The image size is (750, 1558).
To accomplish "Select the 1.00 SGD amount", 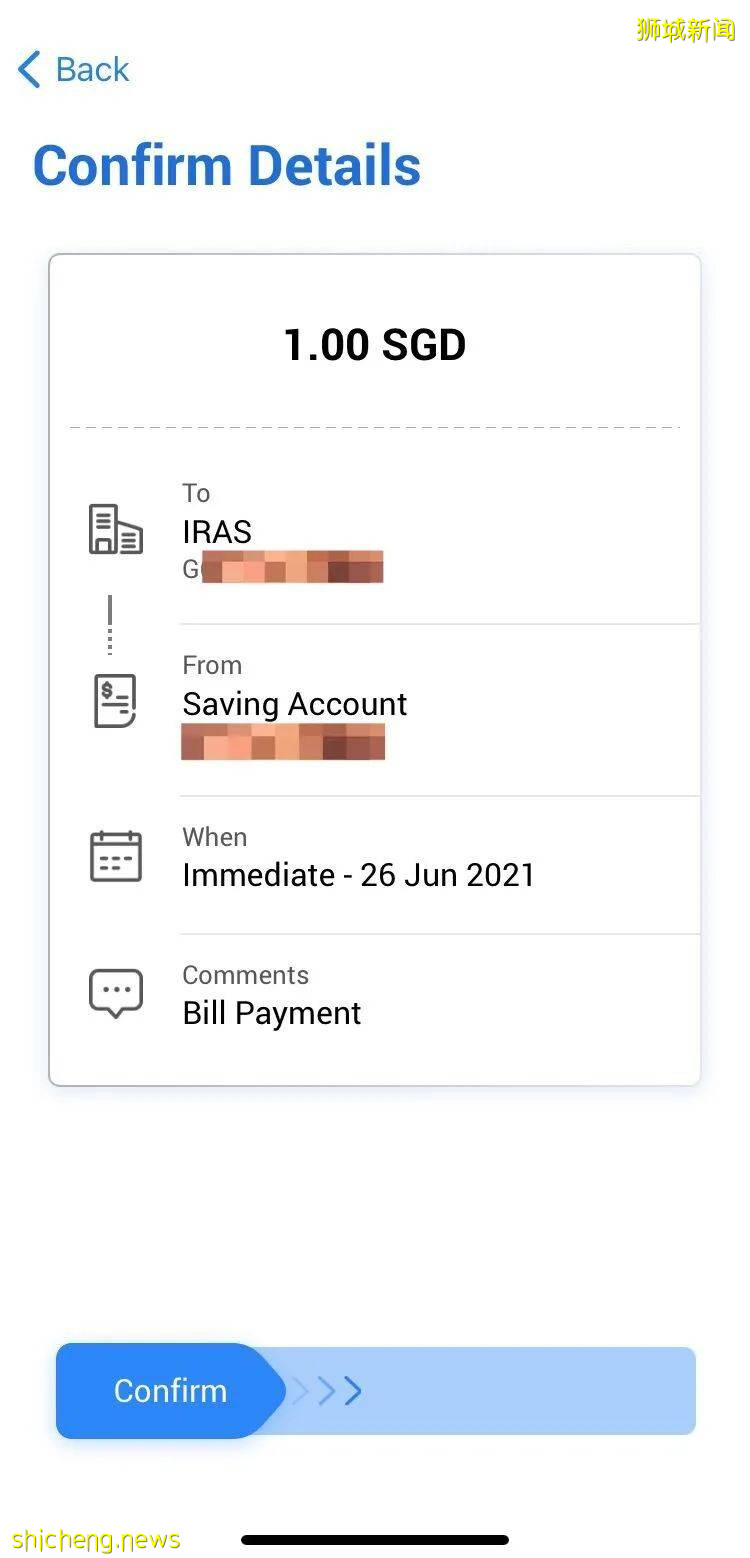I will (375, 346).
